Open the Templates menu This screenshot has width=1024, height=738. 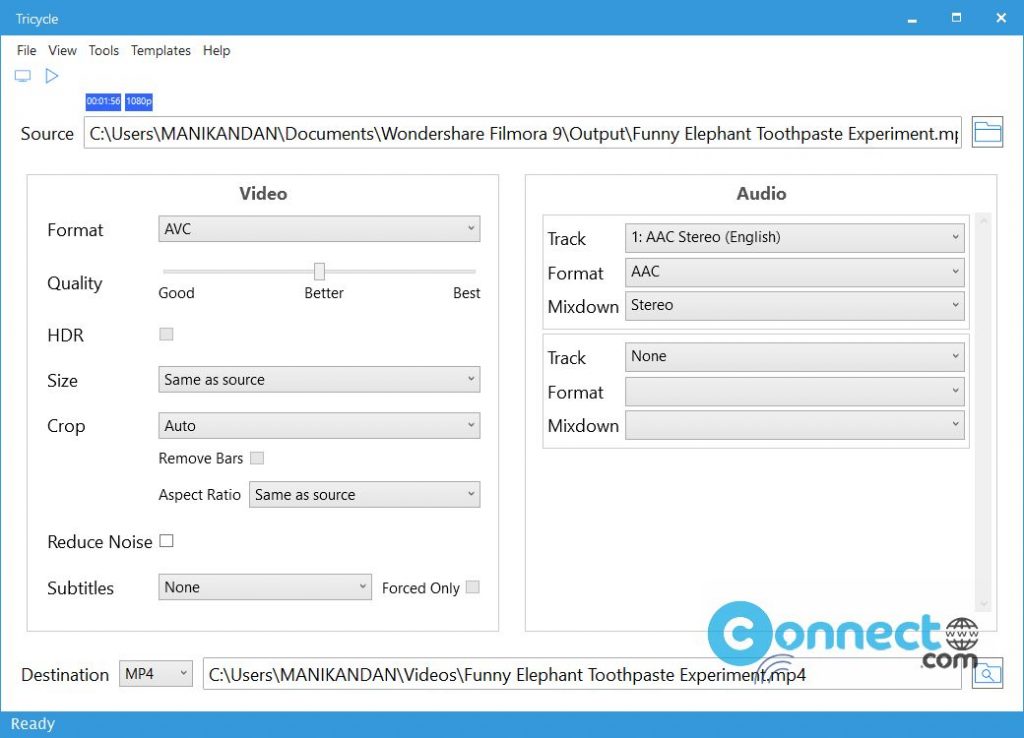160,50
